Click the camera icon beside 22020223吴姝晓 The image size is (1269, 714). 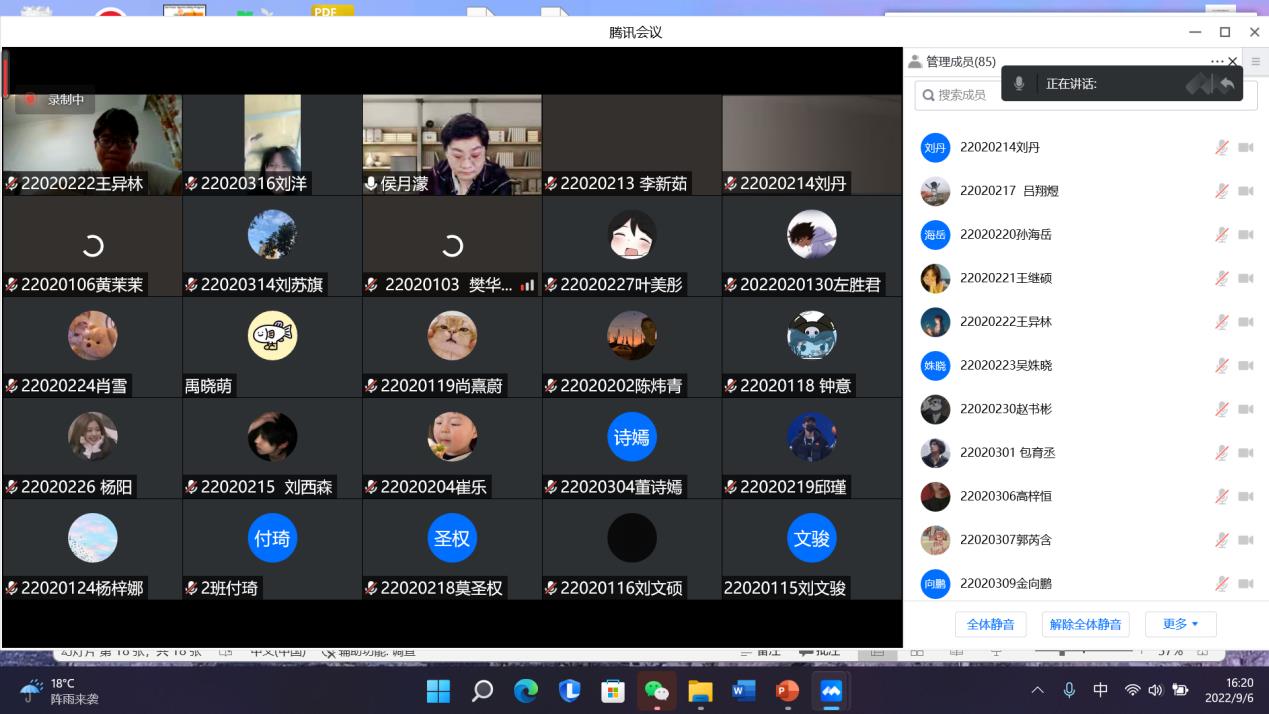point(1246,365)
